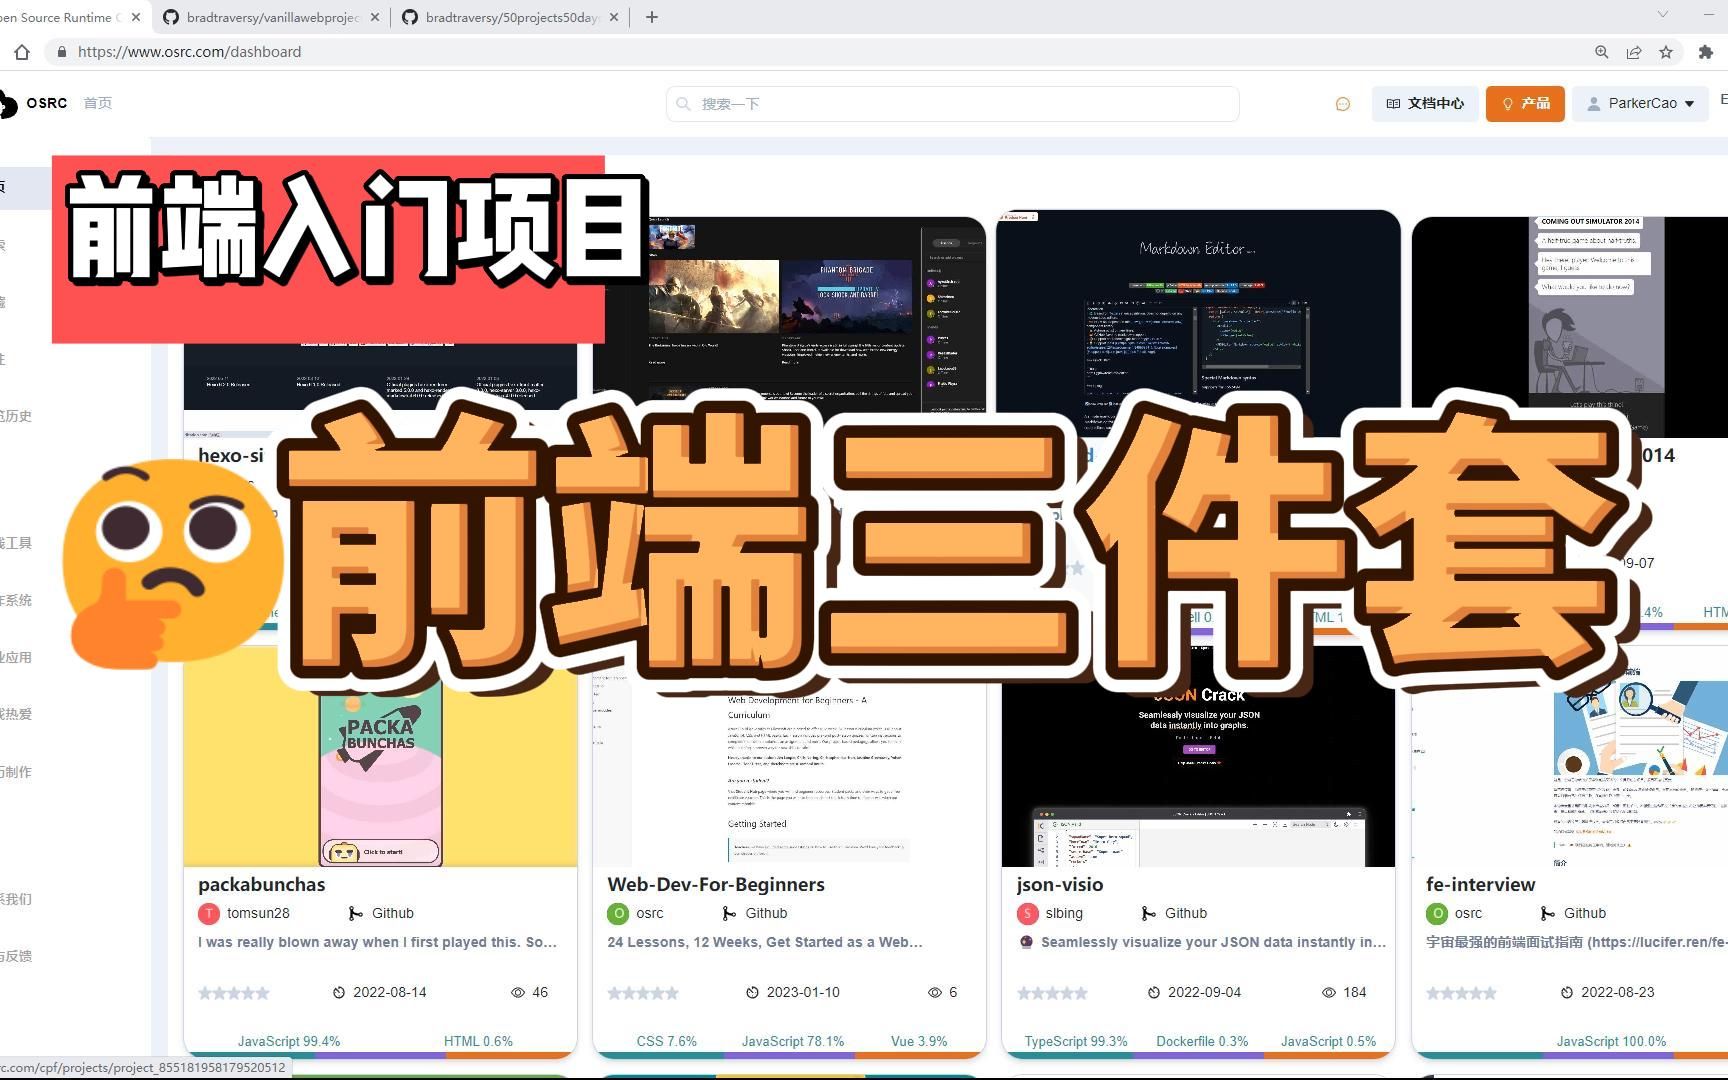Screen dimensions: 1728x1080
Task: Click osrc avatar on Web-Dev-For-Beginners card
Action: point(618,913)
